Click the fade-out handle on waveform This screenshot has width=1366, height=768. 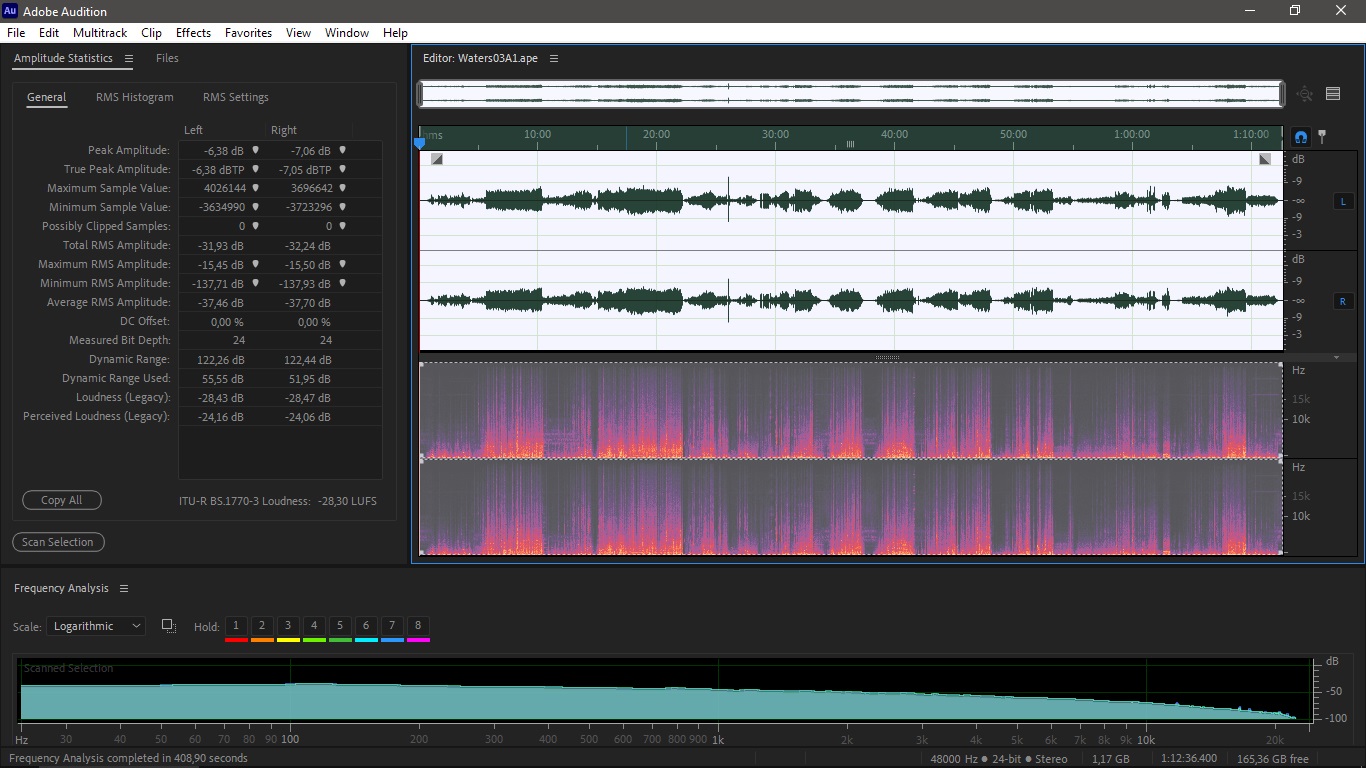coord(1265,159)
